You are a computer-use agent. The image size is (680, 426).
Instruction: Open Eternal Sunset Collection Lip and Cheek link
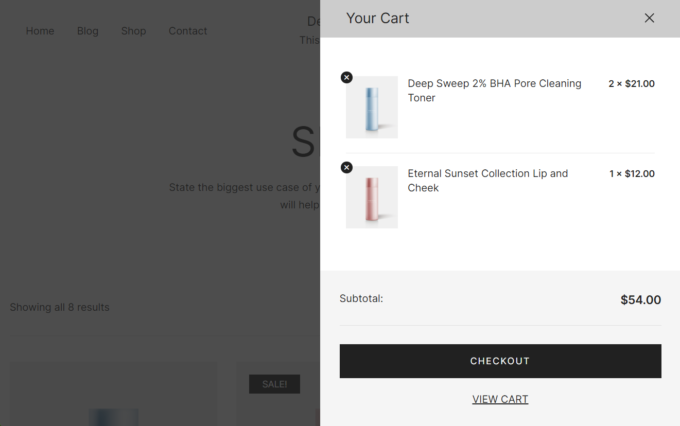(x=487, y=180)
